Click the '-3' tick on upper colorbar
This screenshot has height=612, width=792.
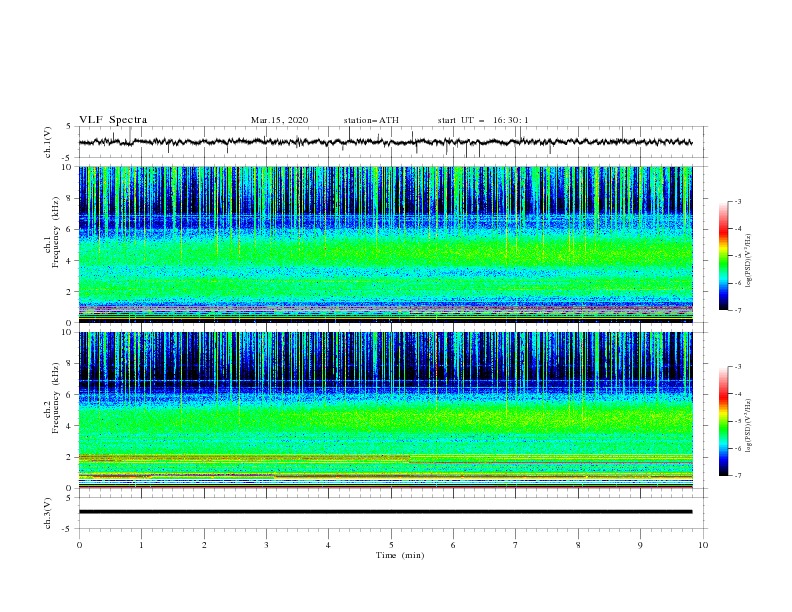pyautogui.click(x=738, y=201)
